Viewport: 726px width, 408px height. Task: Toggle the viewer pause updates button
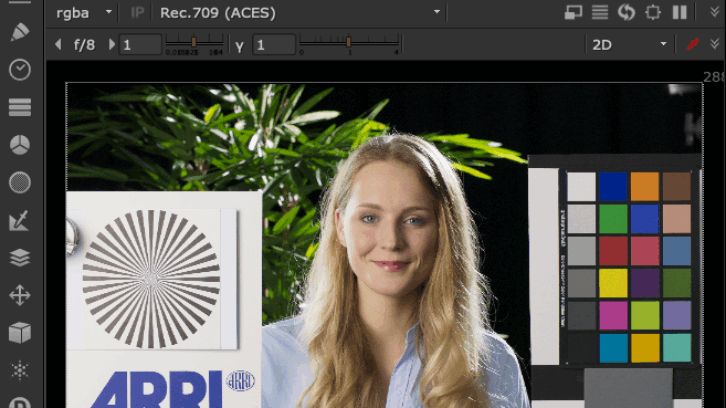pos(680,13)
